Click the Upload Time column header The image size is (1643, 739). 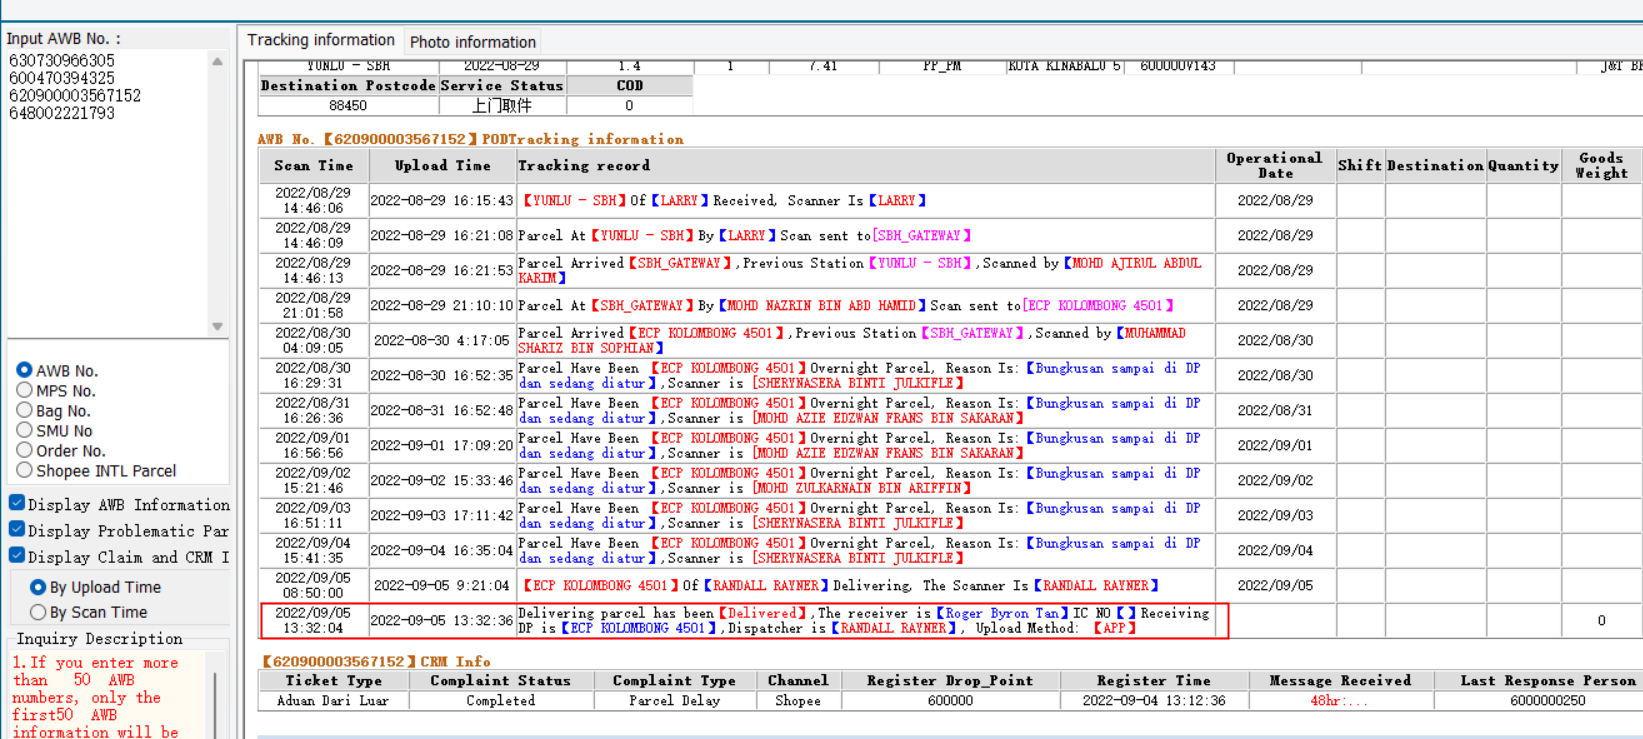pyautogui.click(x=442, y=166)
